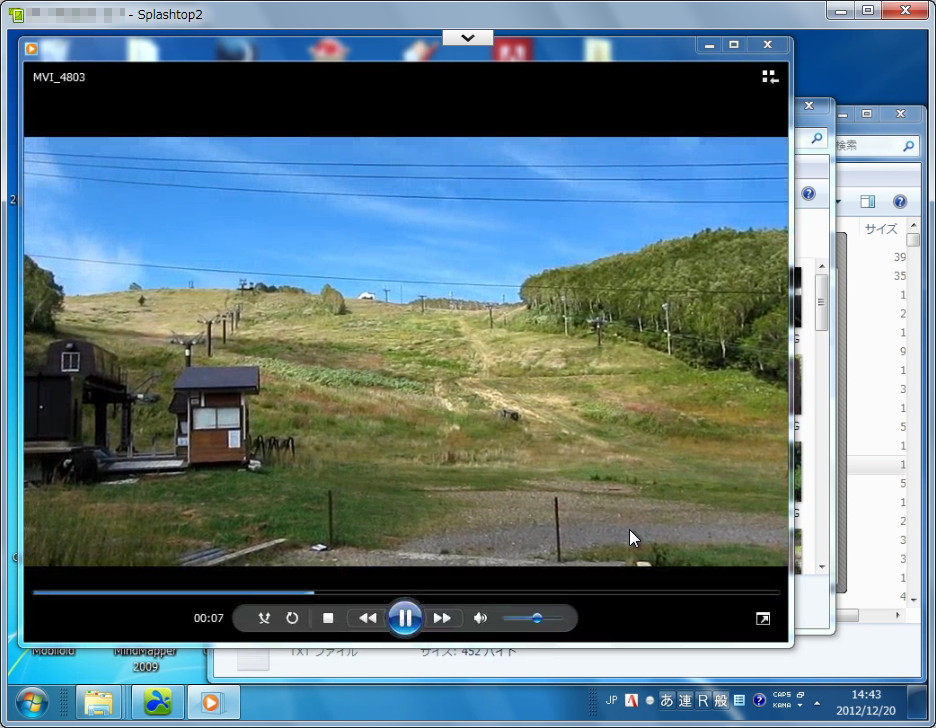Select the Windows Media Player taskbar icon

coord(212,703)
